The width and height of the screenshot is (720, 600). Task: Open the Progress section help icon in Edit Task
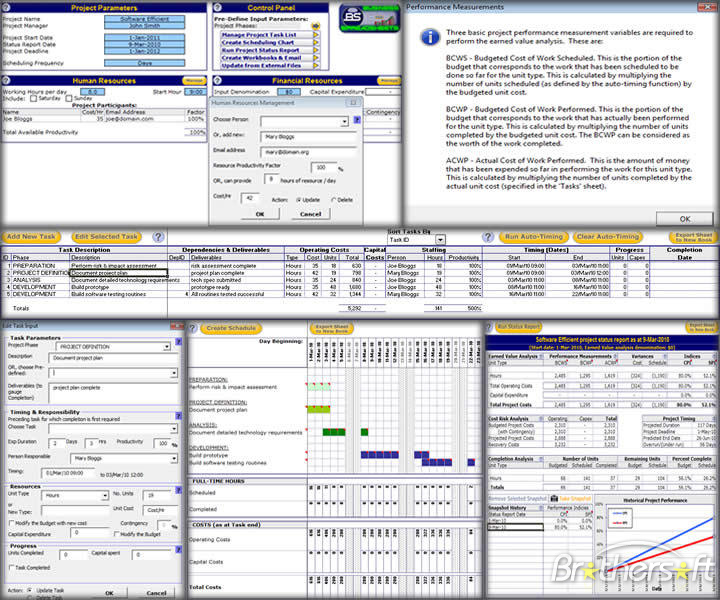coord(179,550)
